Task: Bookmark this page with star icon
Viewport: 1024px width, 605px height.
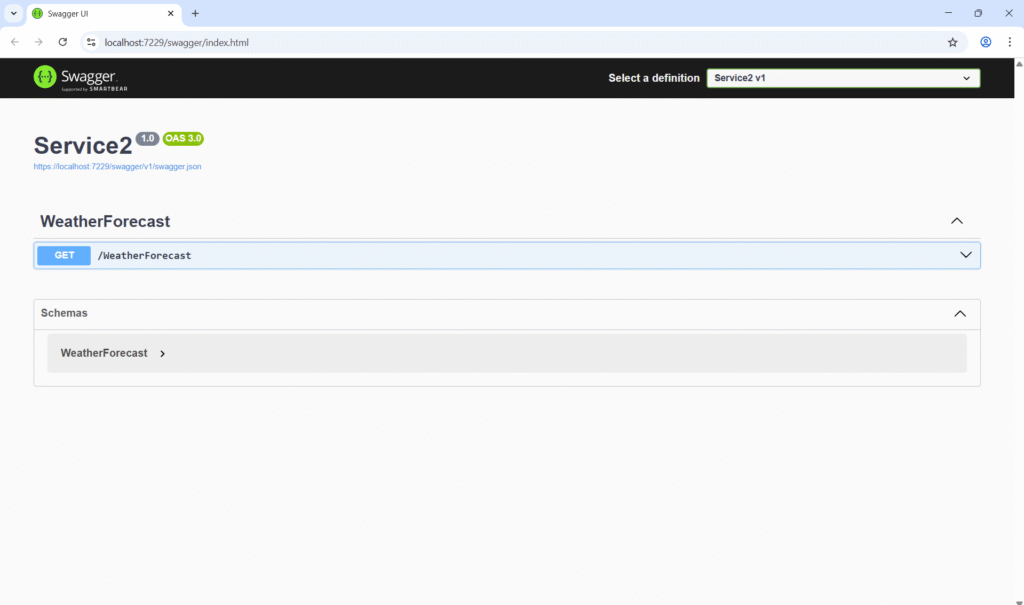Action: tap(952, 42)
